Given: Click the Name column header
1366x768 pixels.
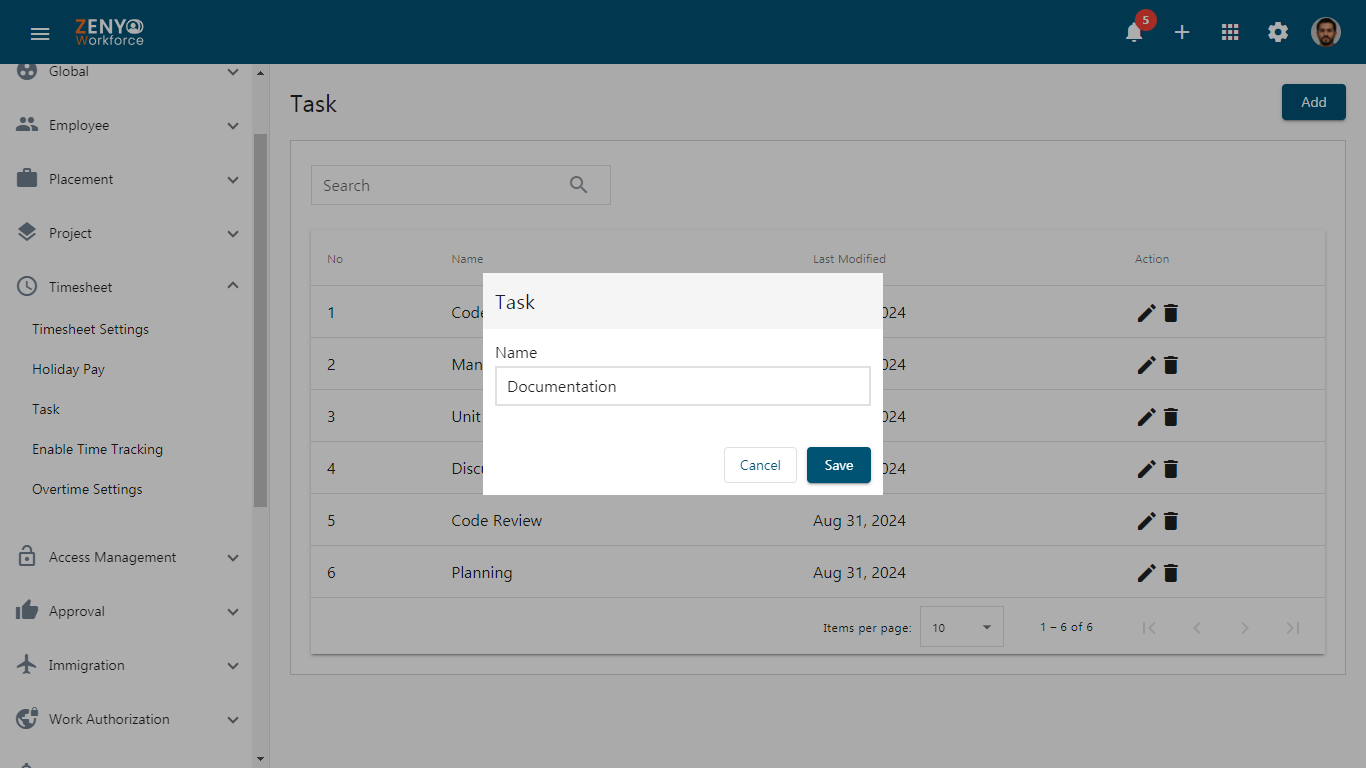Looking at the screenshot, I should point(467,259).
